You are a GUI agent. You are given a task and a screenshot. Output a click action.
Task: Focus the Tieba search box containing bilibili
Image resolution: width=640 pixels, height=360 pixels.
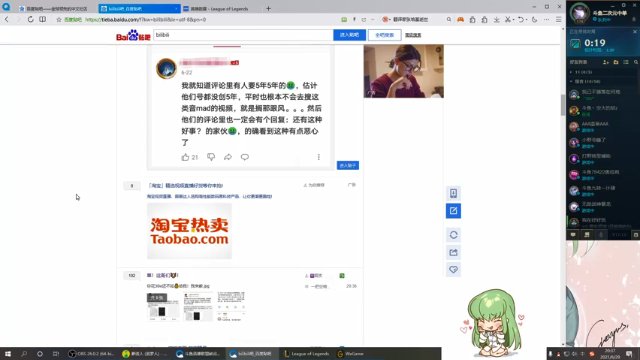[243, 35]
